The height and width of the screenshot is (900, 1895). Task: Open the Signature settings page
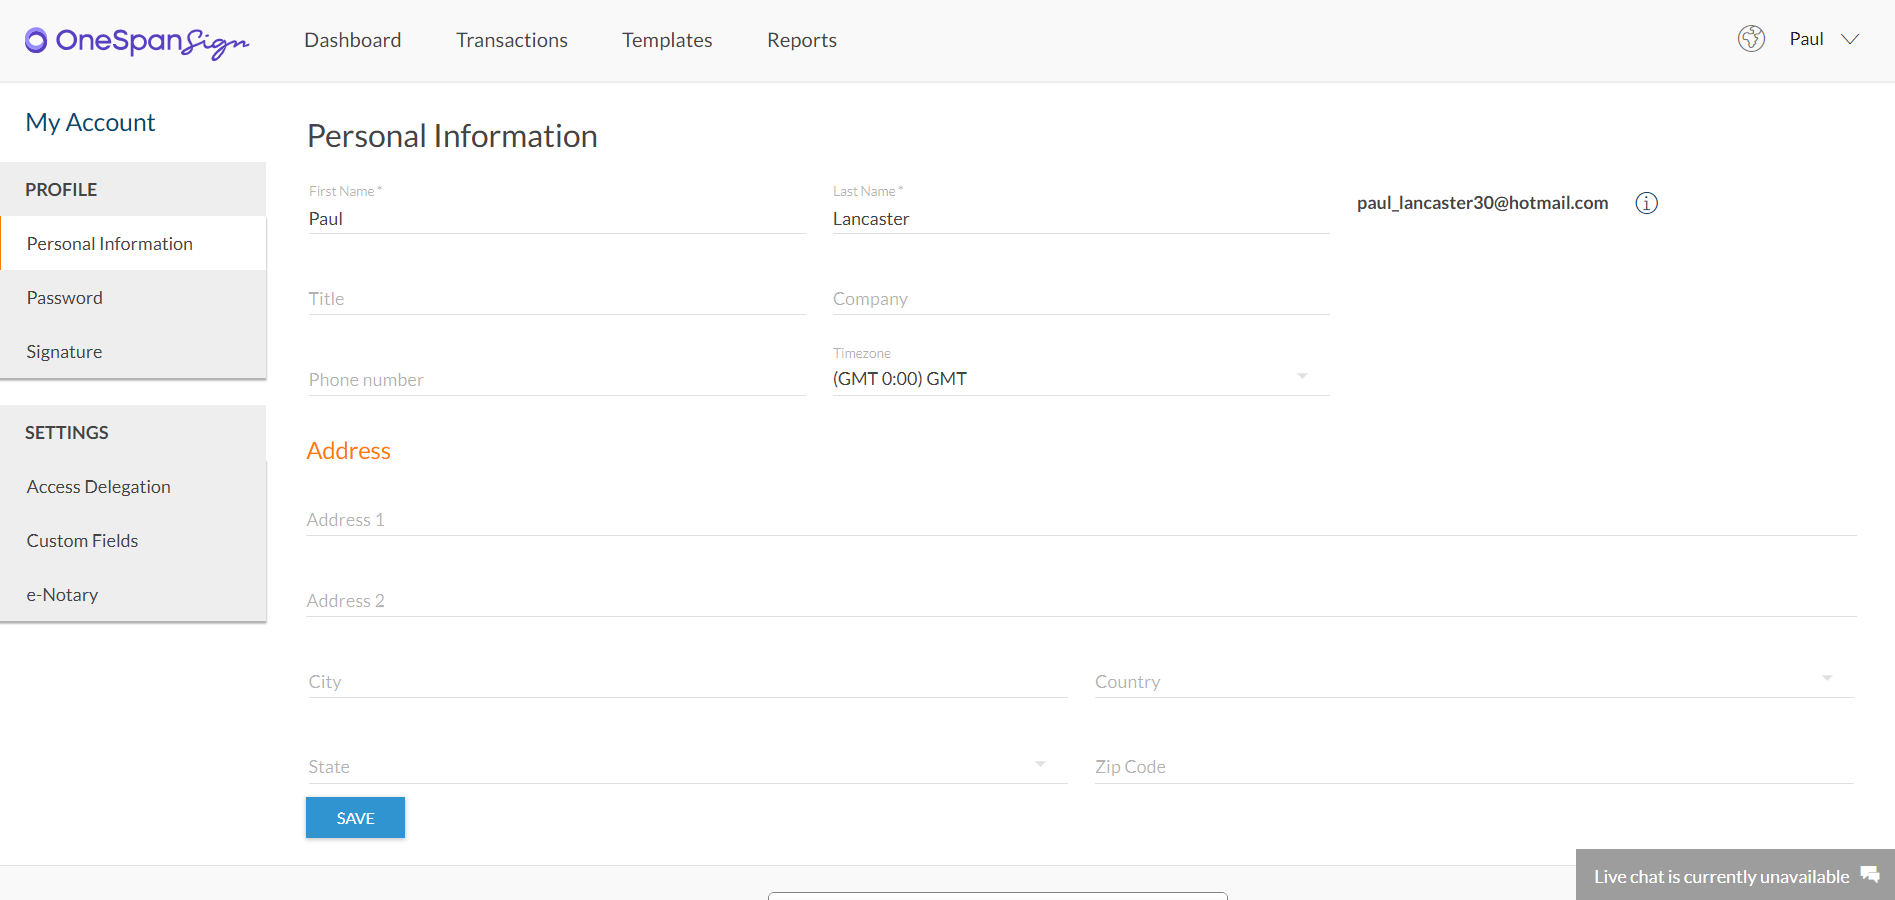point(133,351)
